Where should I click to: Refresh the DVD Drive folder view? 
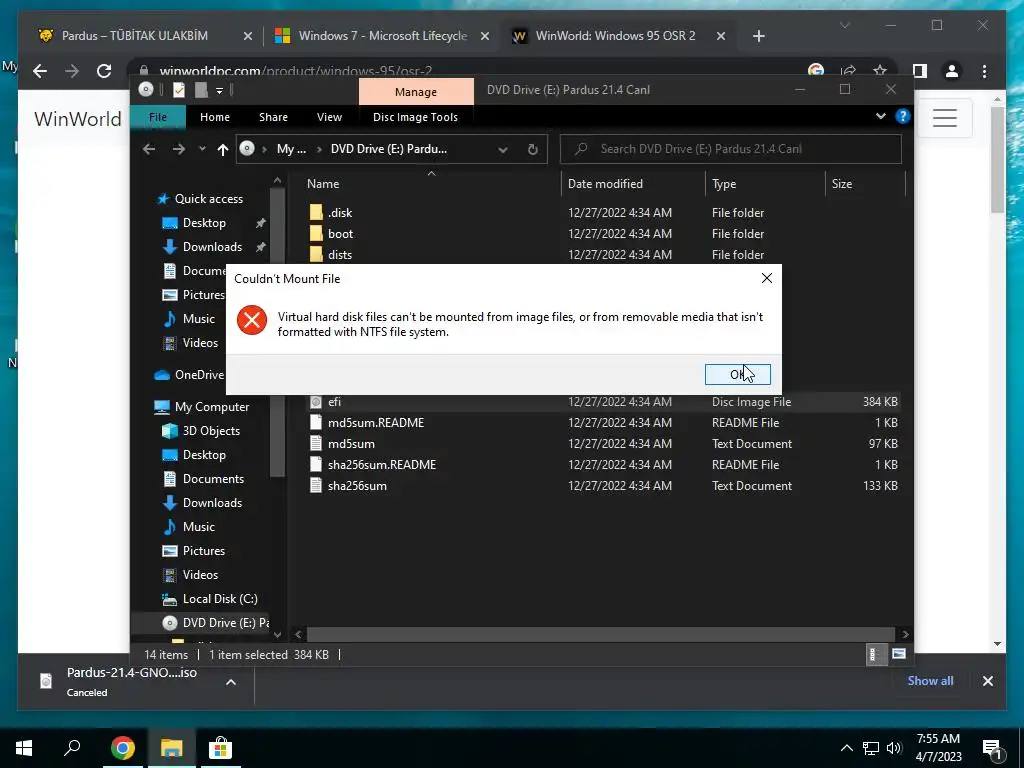coord(533,150)
